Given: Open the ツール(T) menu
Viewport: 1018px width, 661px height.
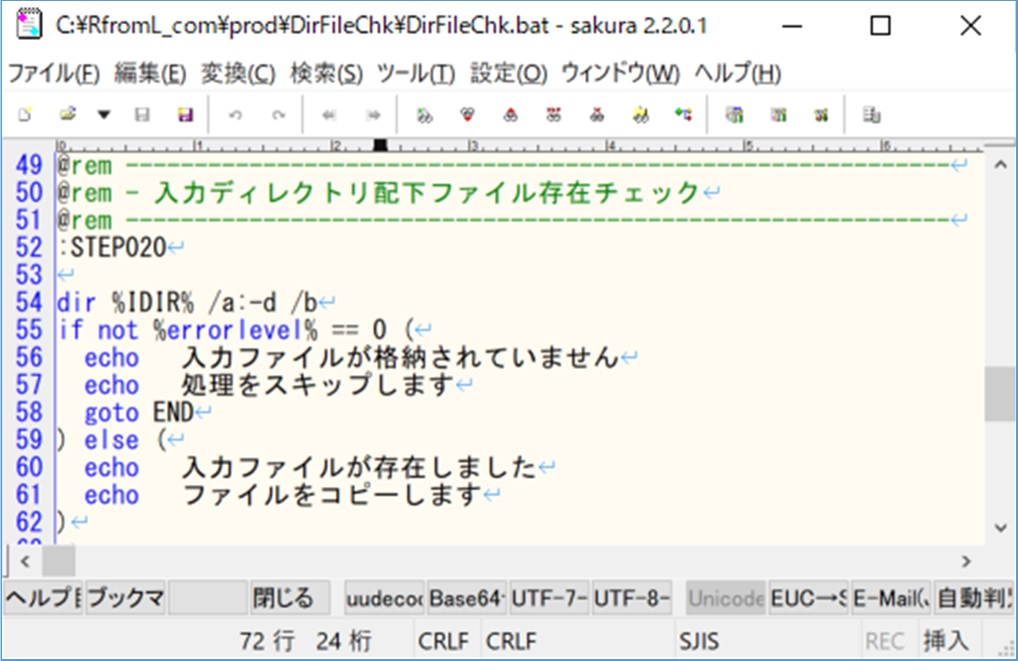Looking at the screenshot, I should coord(416,73).
